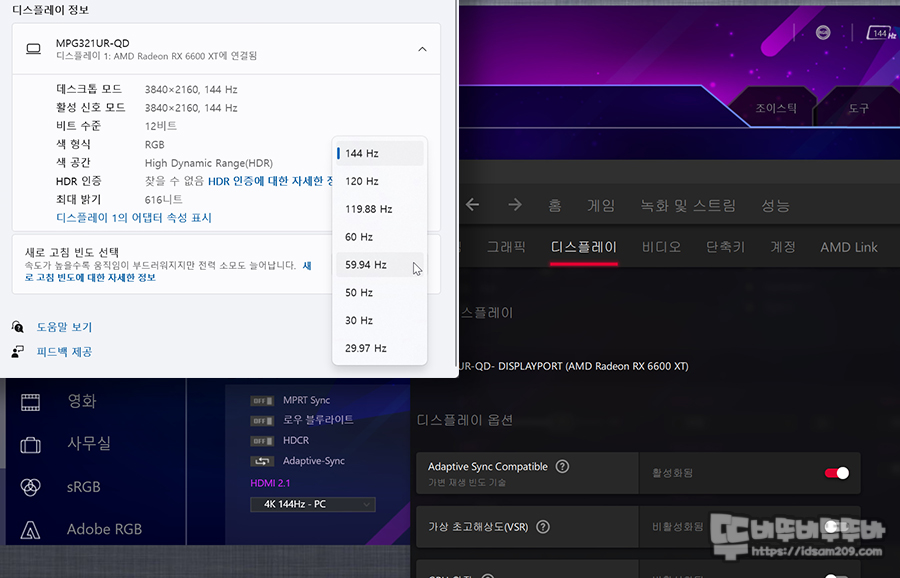Viewport: 900px width, 578px height.
Task: Toggle Adaptive Sync Compatible switch
Action: pyautogui.click(x=837, y=473)
